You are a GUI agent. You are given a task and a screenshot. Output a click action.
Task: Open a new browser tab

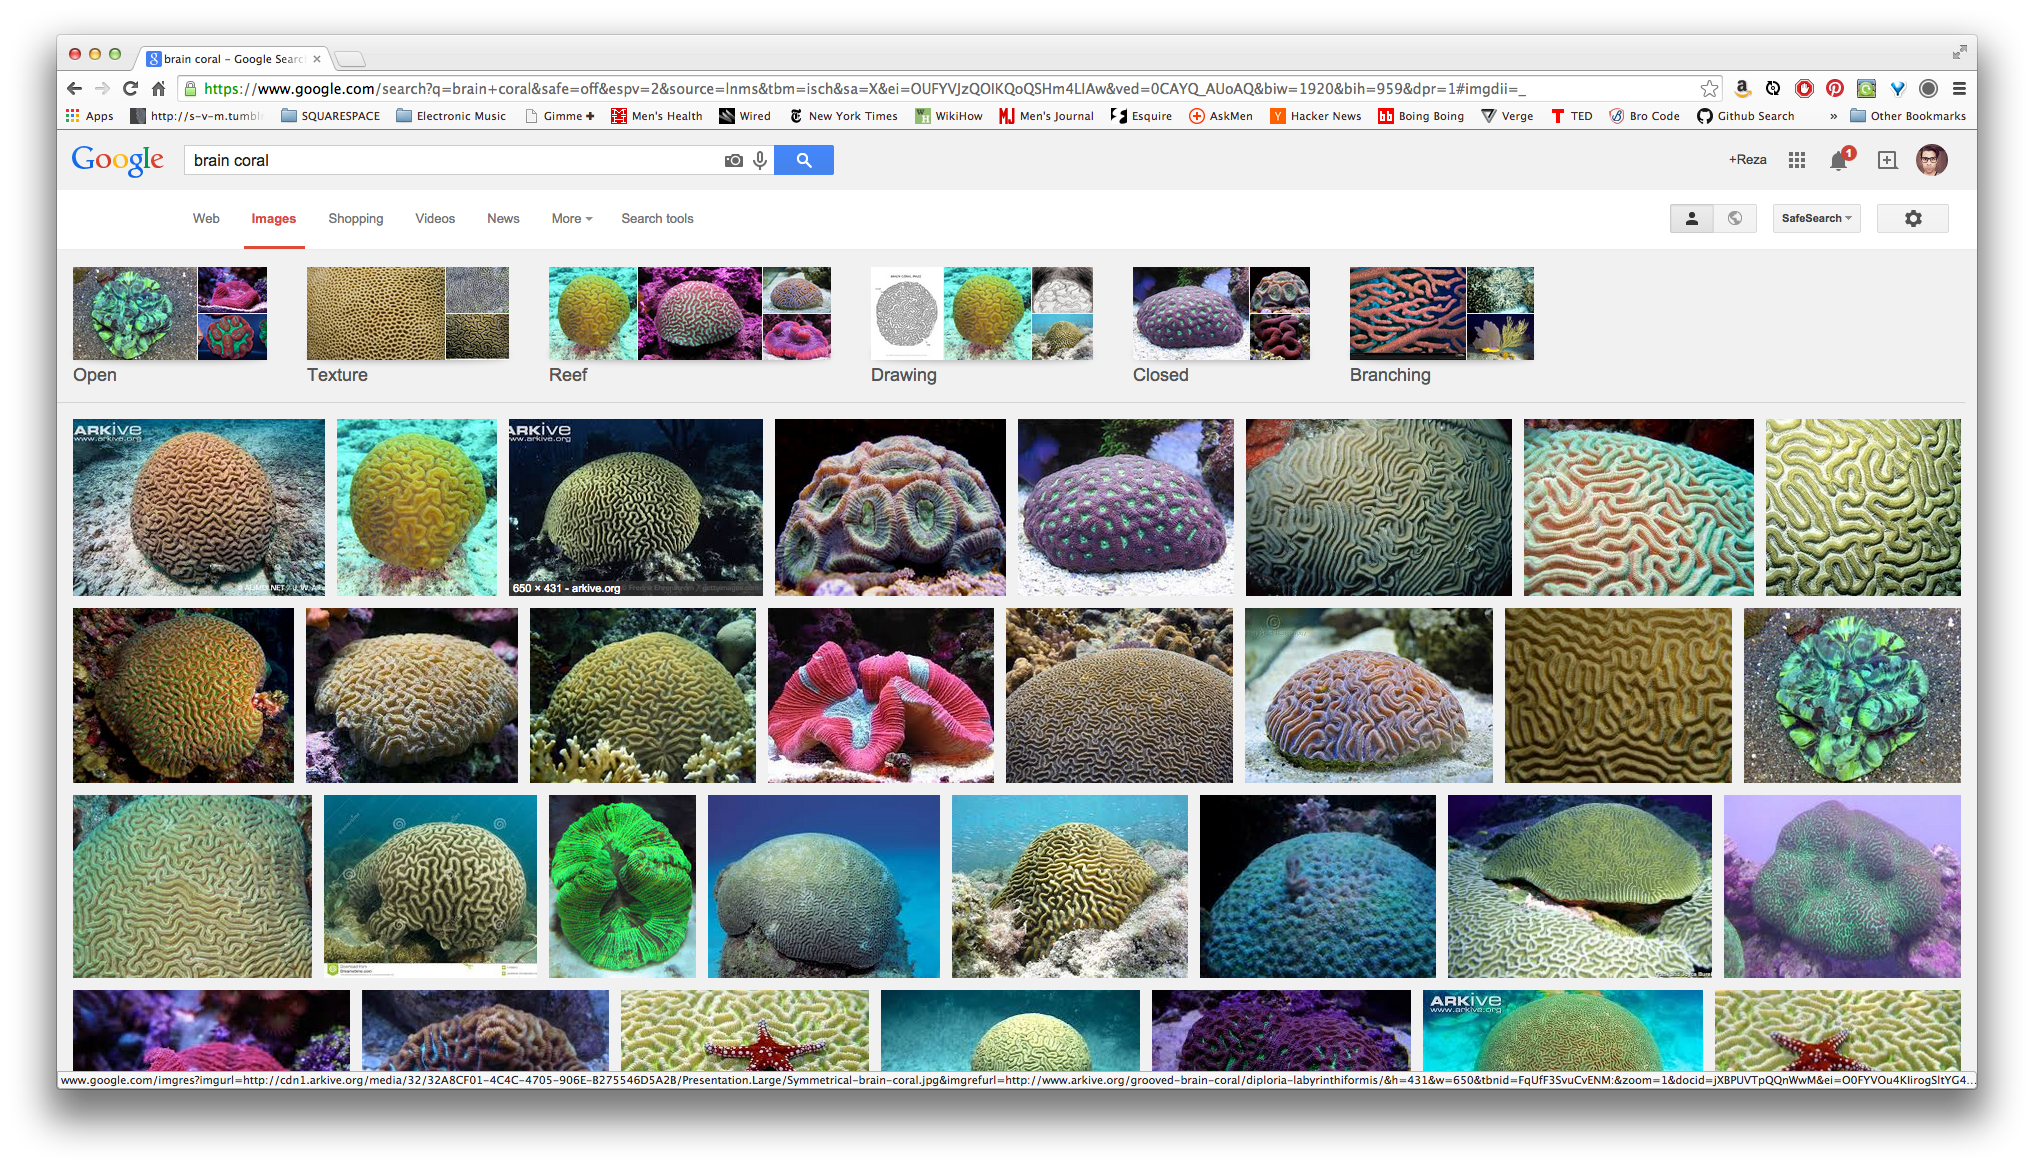[x=350, y=59]
